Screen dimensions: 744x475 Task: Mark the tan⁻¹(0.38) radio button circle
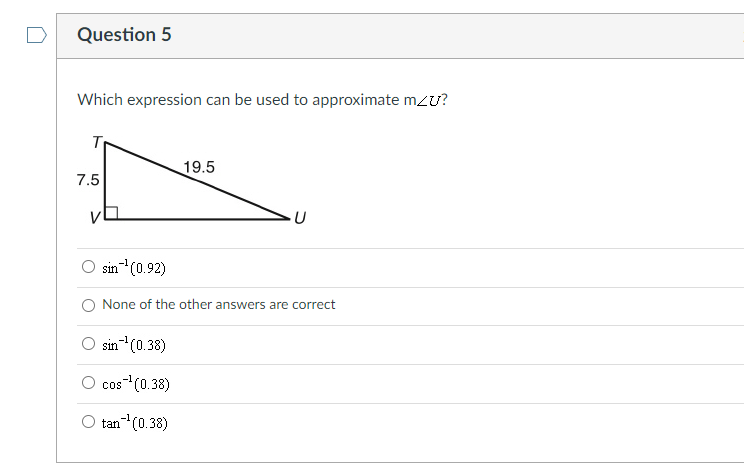[89, 423]
